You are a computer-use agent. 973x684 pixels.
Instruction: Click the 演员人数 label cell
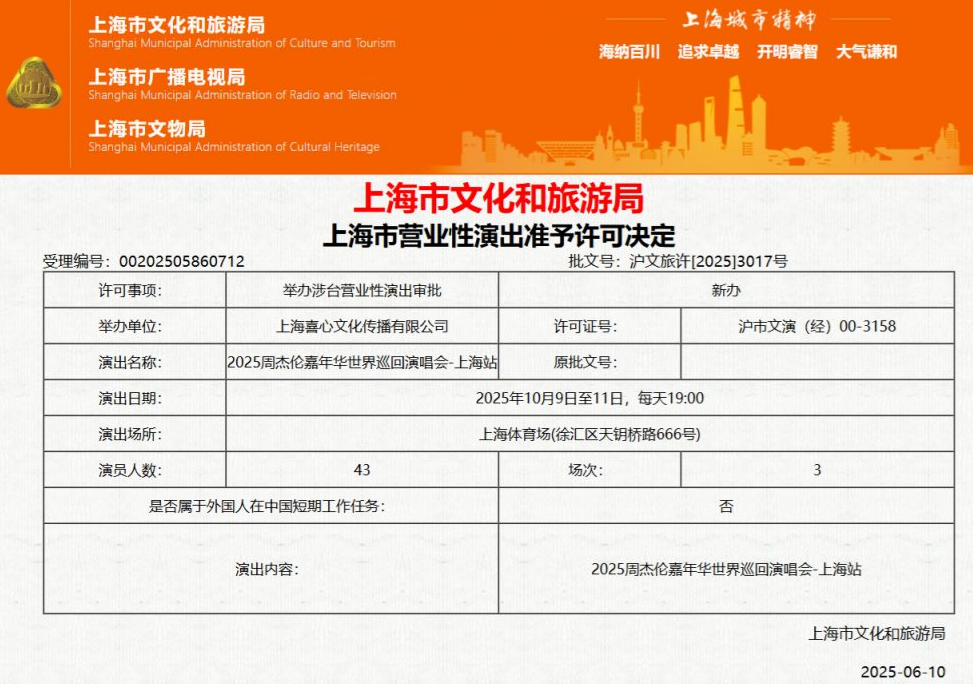135,470
